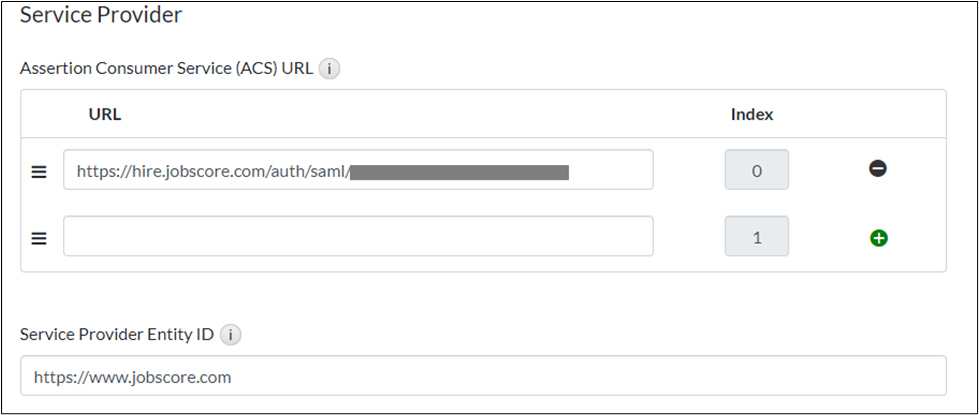The height and width of the screenshot is (415, 979).
Task: Click blank space after the redacted block in first URL
Action: tap(610, 171)
